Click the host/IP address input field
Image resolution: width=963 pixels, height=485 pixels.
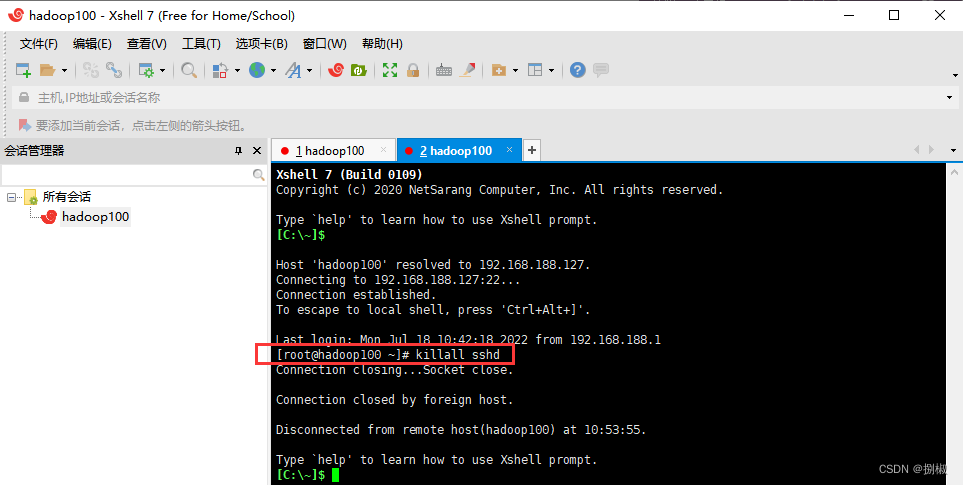coord(485,98)
